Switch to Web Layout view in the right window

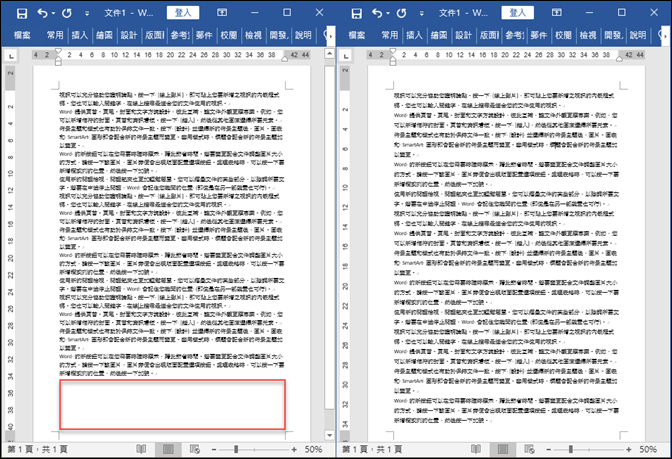click(x=530, y=449)
